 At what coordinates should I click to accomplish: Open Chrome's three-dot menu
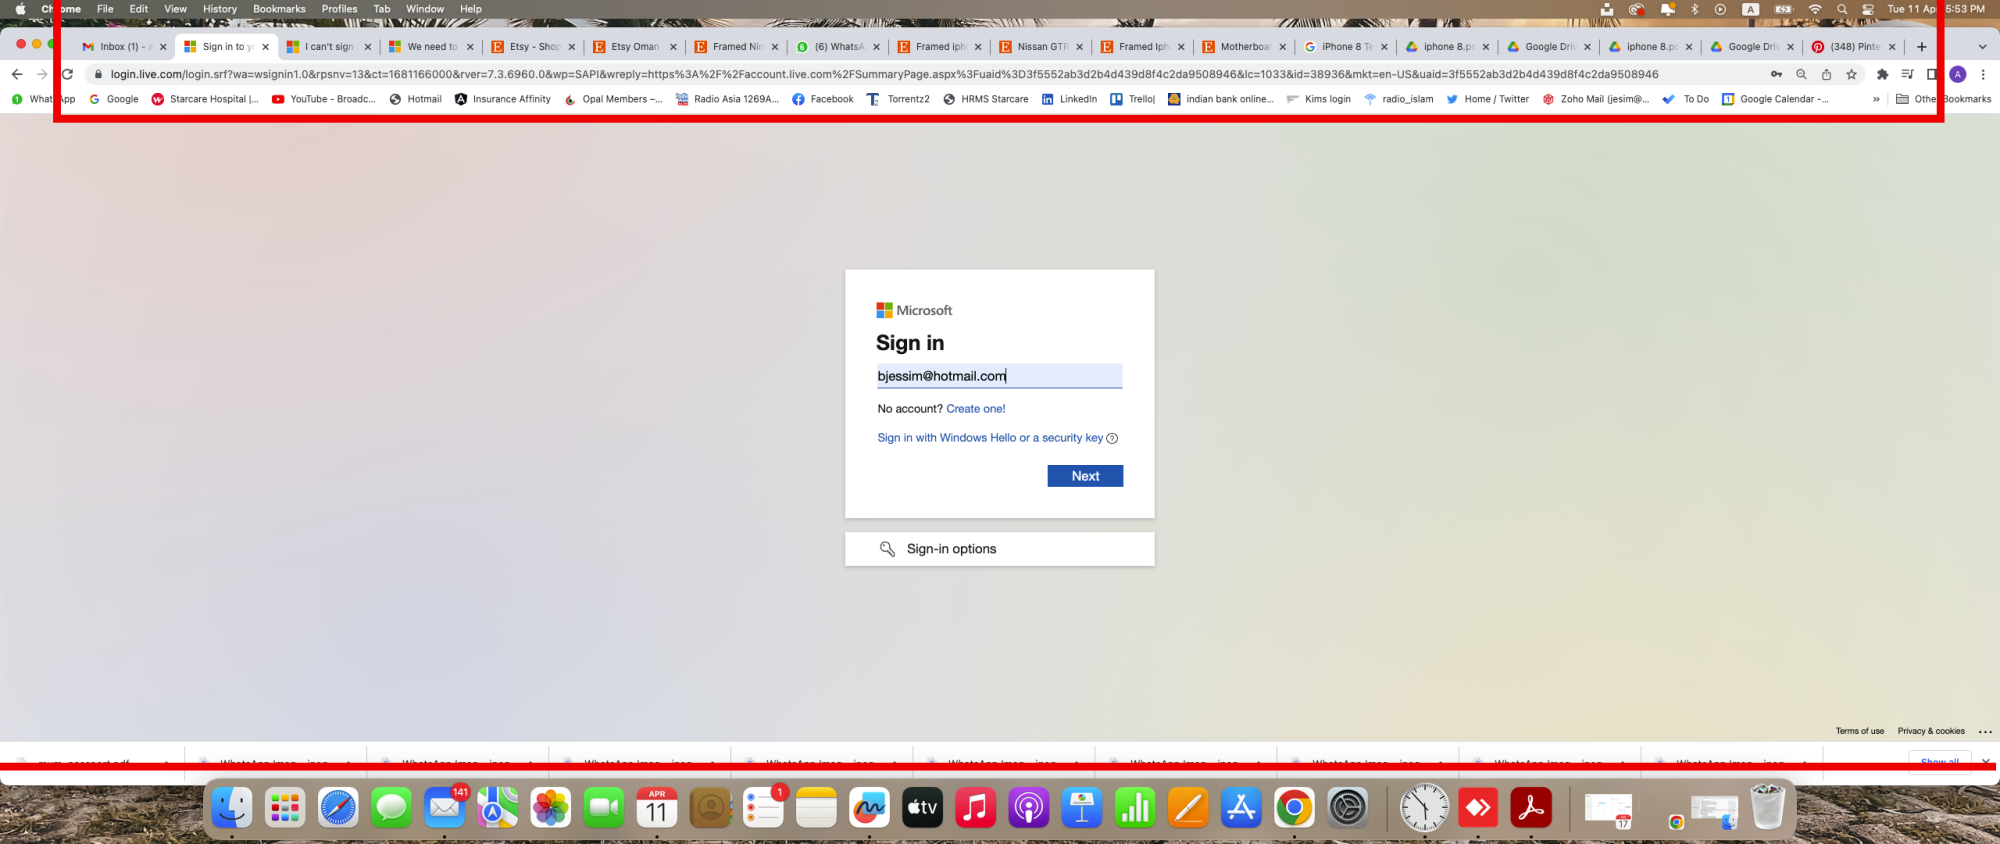(x=1983, y=74)
